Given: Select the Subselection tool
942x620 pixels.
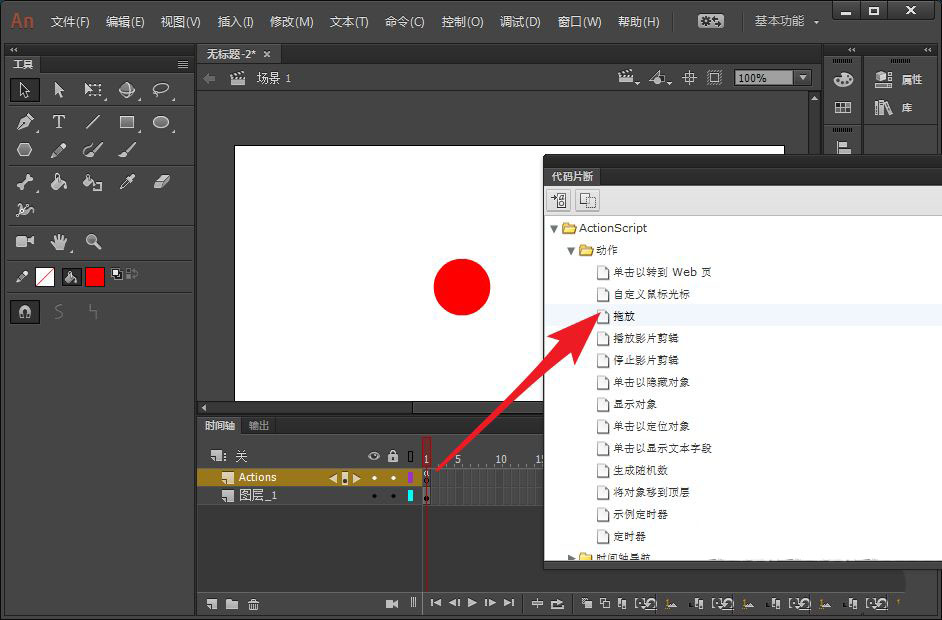Looking at the screenshot, I should pyautogui.click(x=59, y=90).
